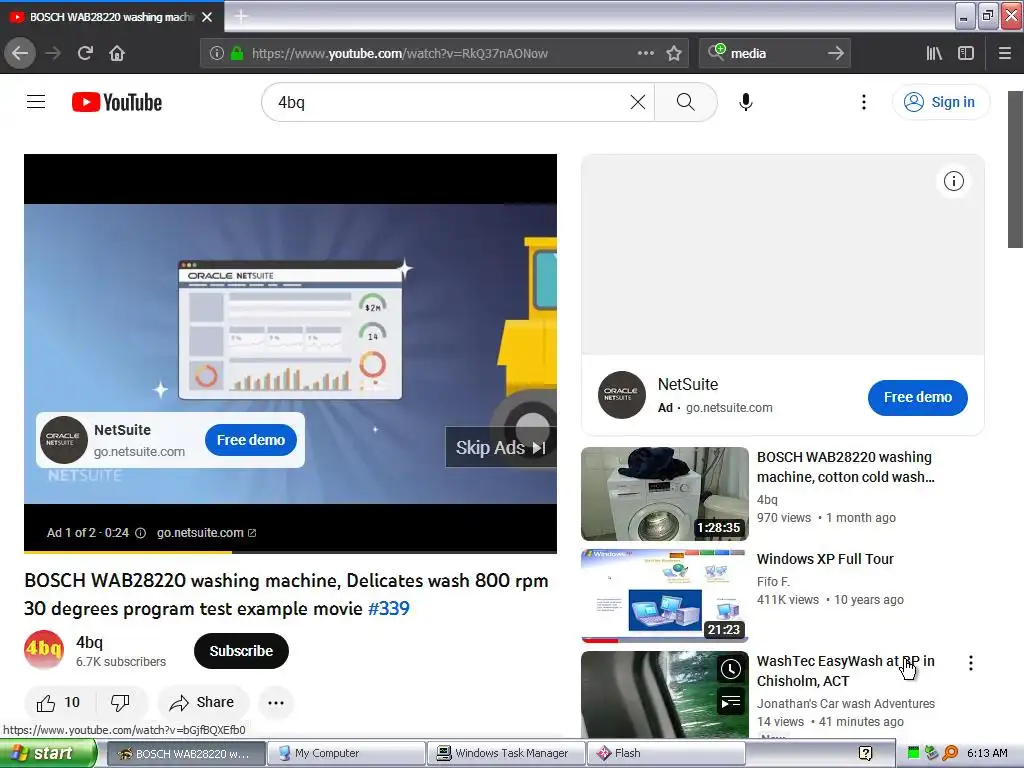The height and width of the screenshot is (768, 1024).
Task: Open the Firefox hamburger menu
Action: [1004, 54]
